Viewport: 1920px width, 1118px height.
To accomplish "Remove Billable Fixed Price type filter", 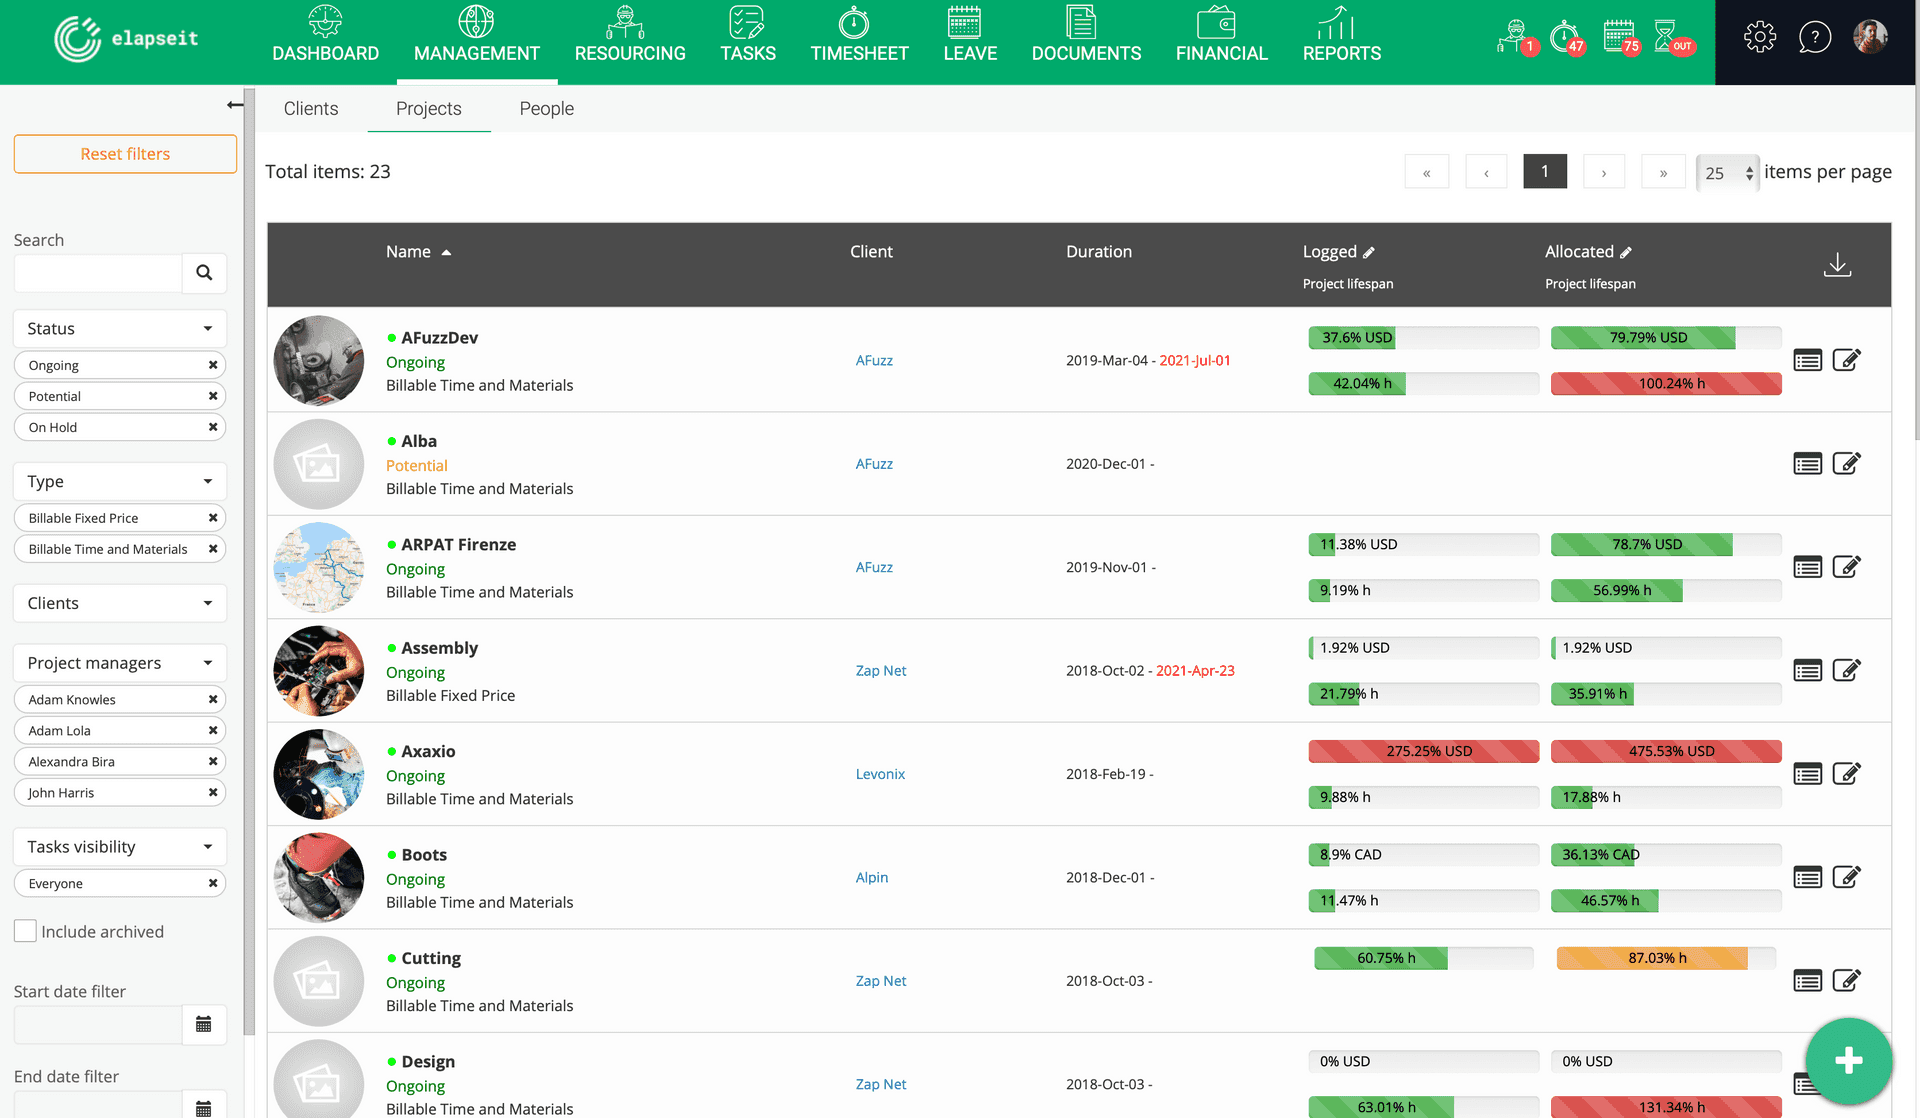I will pos(213,518).
